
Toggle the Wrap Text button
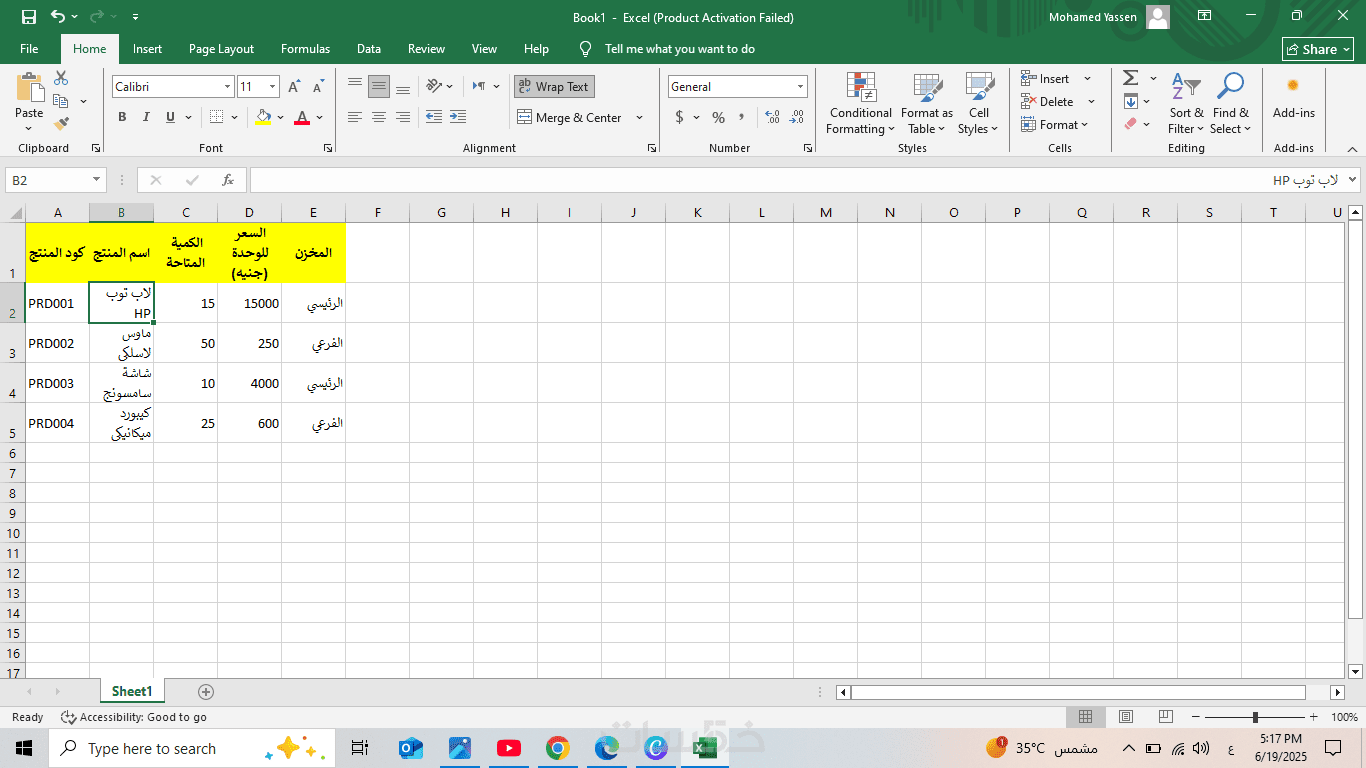(x=555, y=87)
